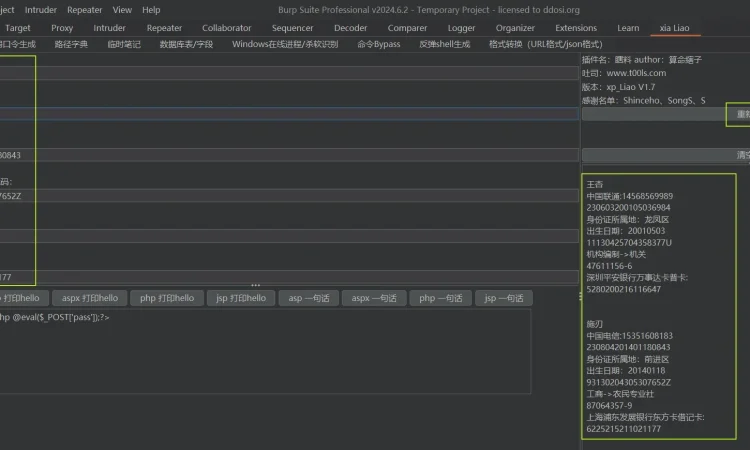Click the 出生日期: 20010503 line

(626, 231)
